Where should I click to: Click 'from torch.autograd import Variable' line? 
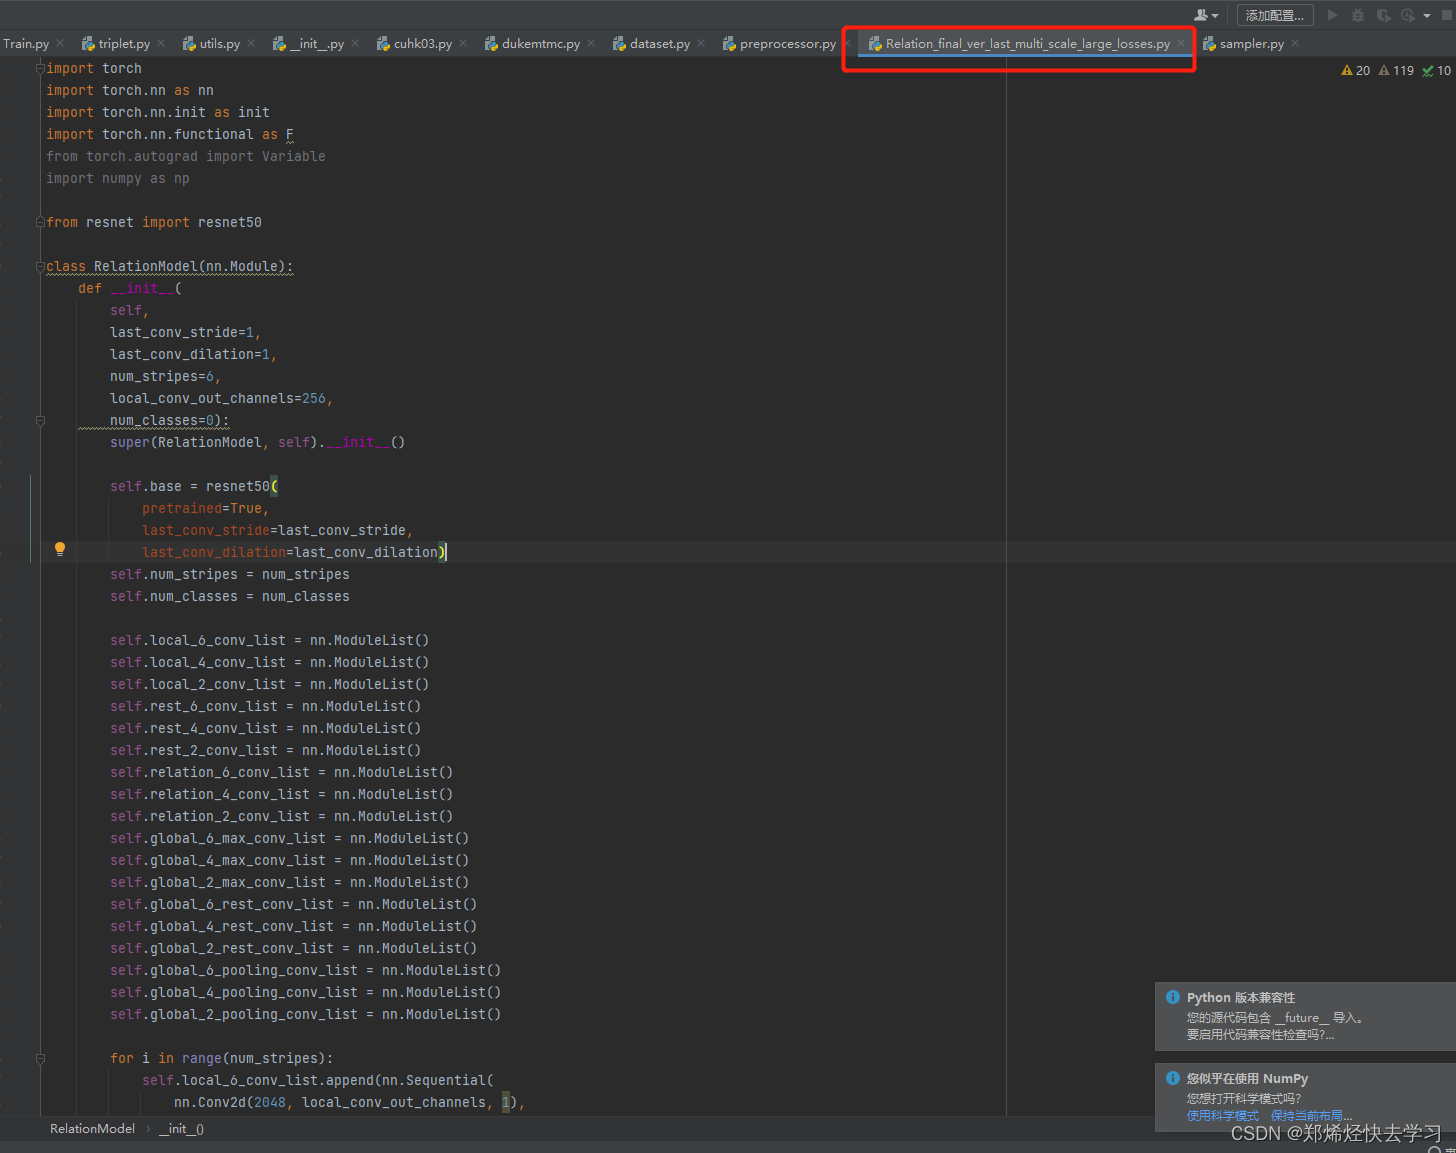pos(186,156)
